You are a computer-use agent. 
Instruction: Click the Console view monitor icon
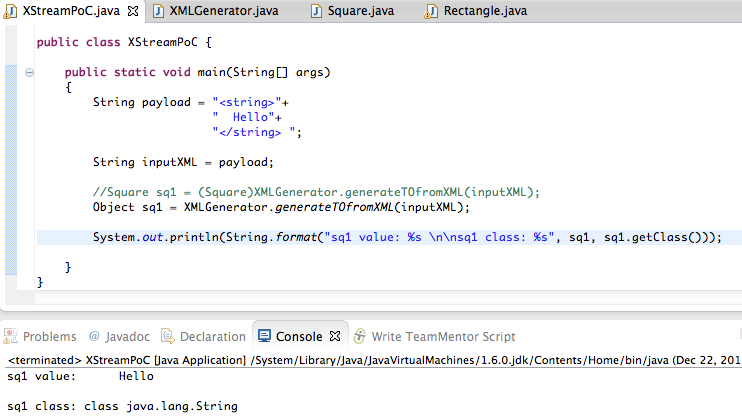click(x=264, y=337)
